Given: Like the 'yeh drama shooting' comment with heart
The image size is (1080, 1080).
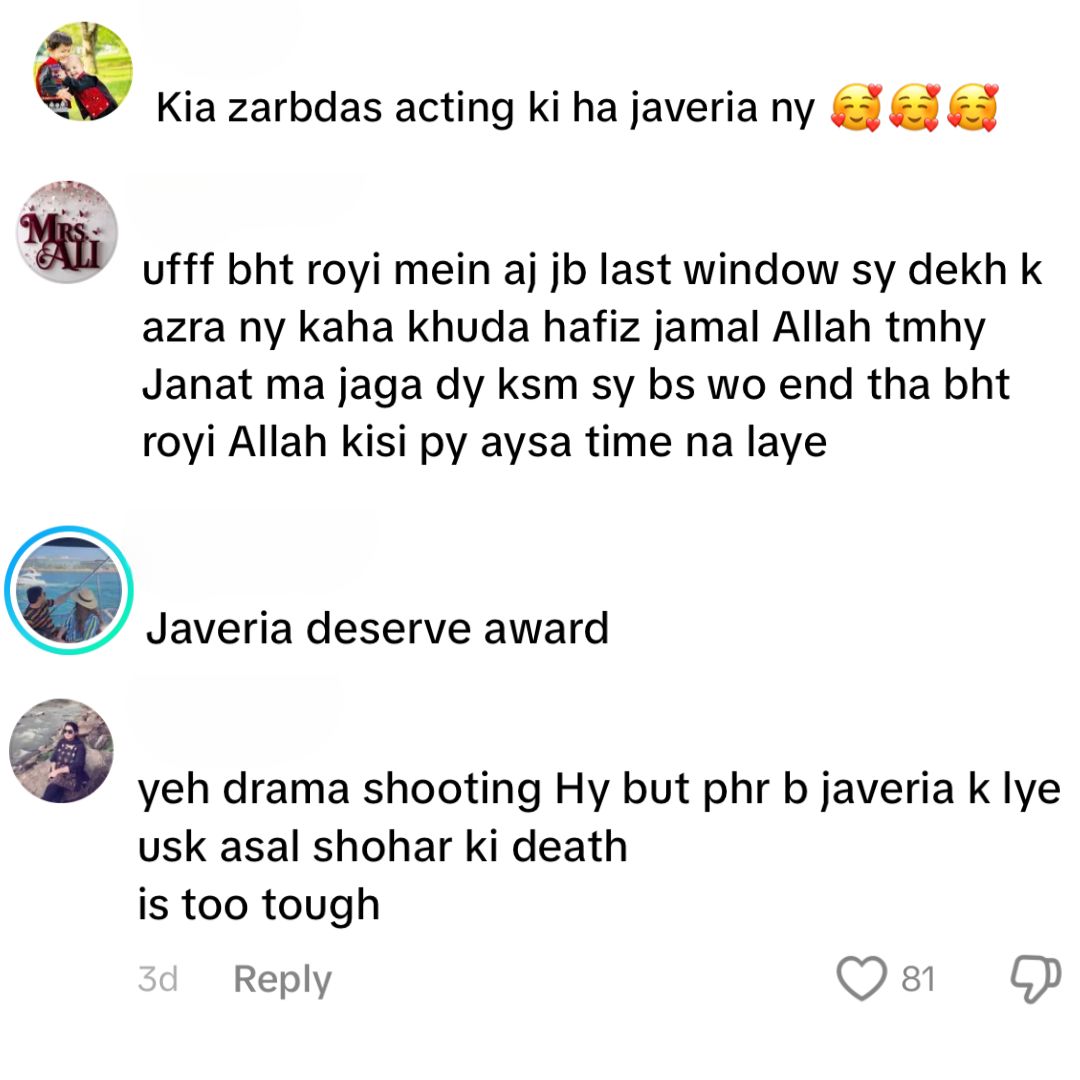Looking at the screenshot, I should pyautogui.click(x=861, y=979).
